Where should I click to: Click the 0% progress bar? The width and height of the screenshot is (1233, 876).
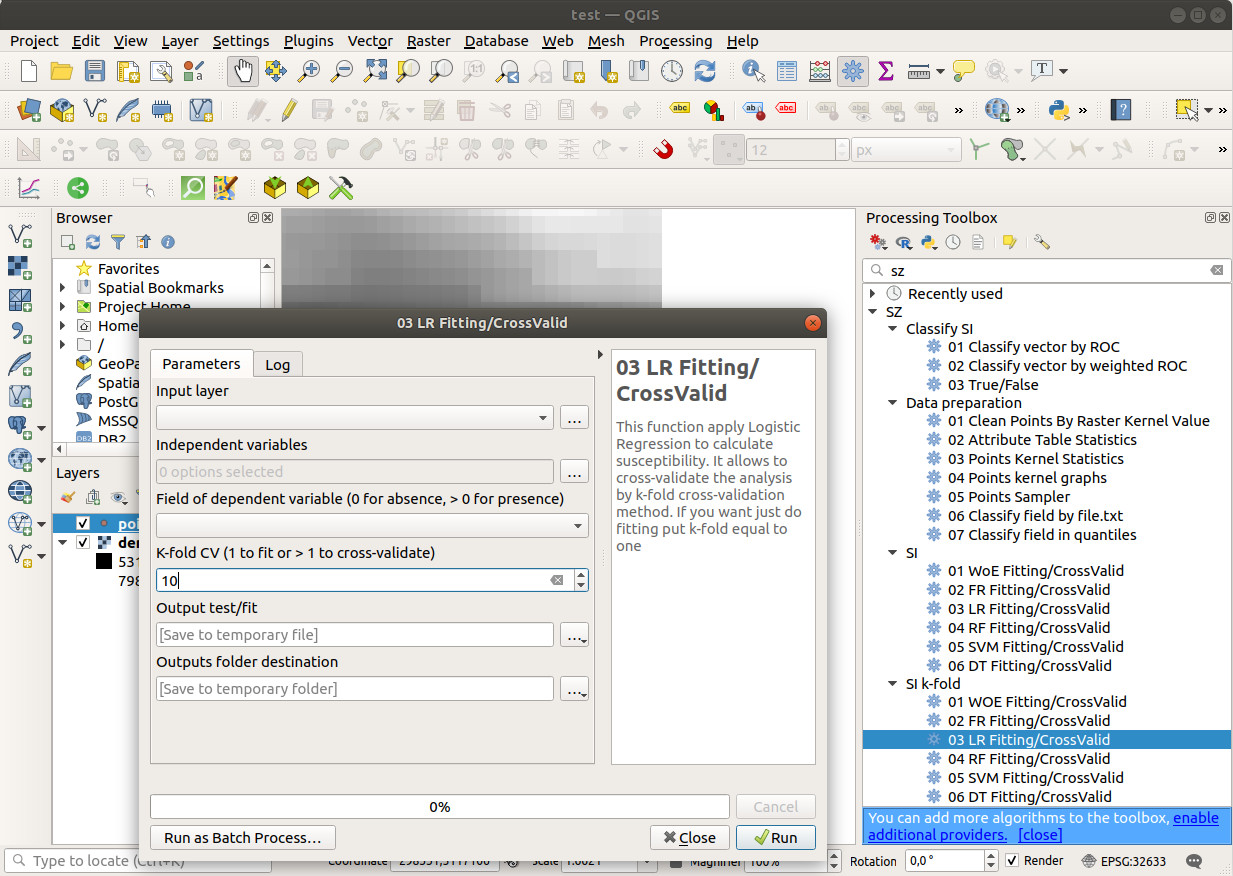(x=440, y=807)
